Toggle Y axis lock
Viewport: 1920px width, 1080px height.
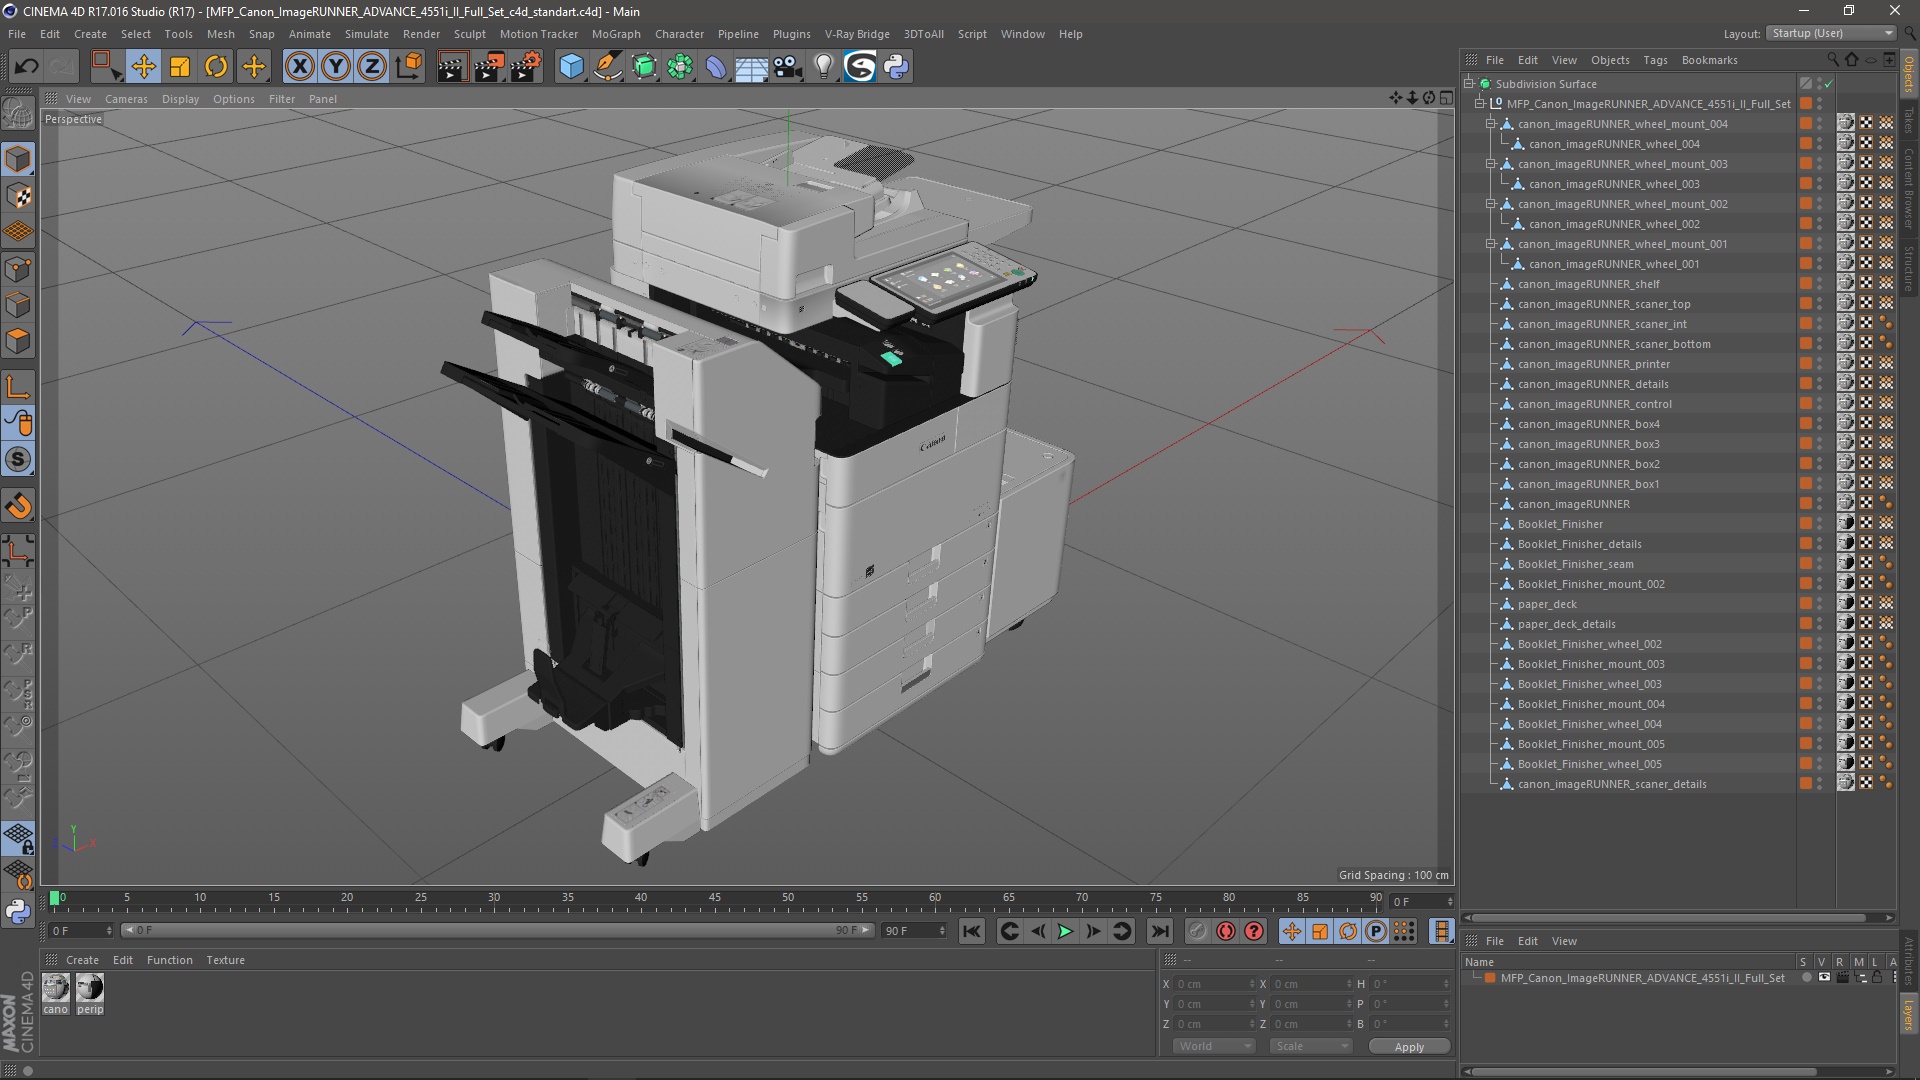(x=336, y=67)
